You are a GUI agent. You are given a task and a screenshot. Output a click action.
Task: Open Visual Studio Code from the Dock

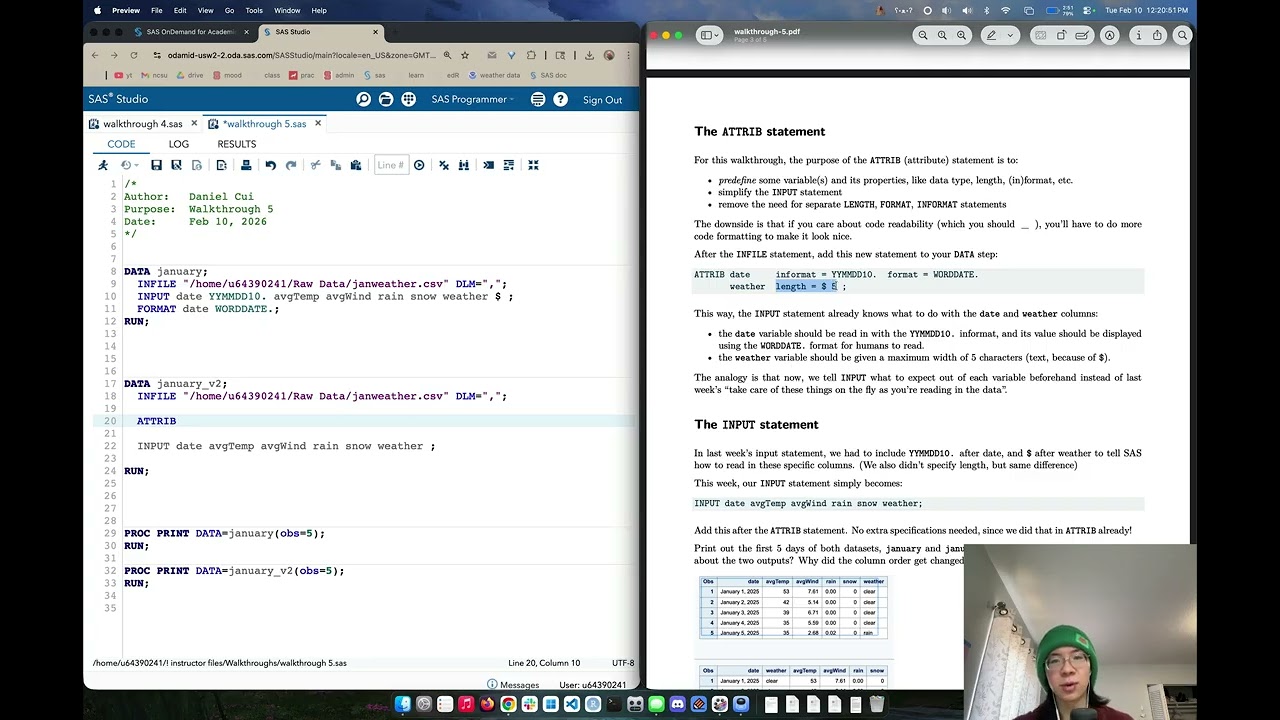point(572,704)
